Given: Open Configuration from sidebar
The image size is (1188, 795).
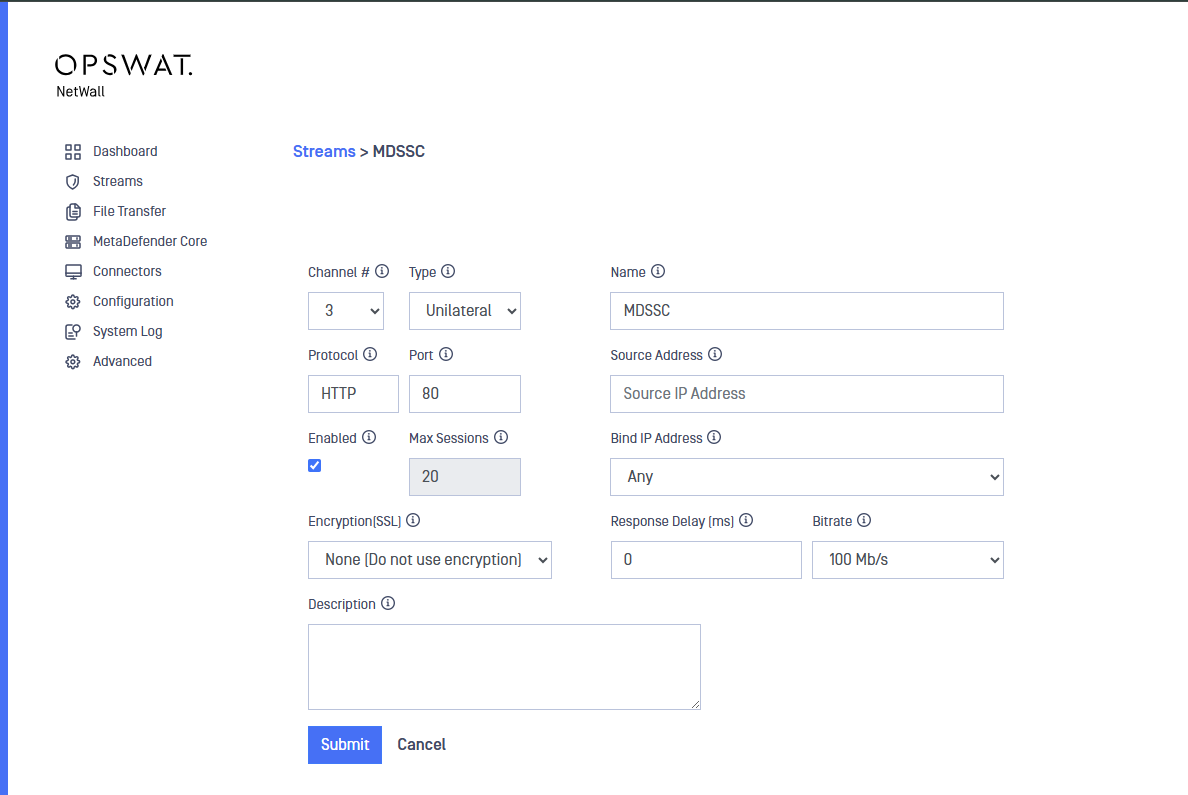Looking at the screenshot, I should pos(133,302).
